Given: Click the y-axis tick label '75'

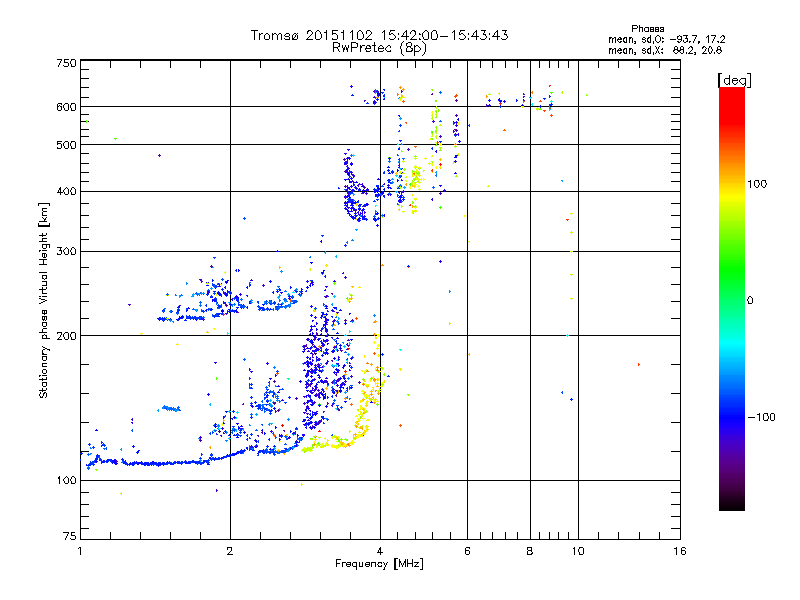Looking at the screenshot, I should (70, 536).
